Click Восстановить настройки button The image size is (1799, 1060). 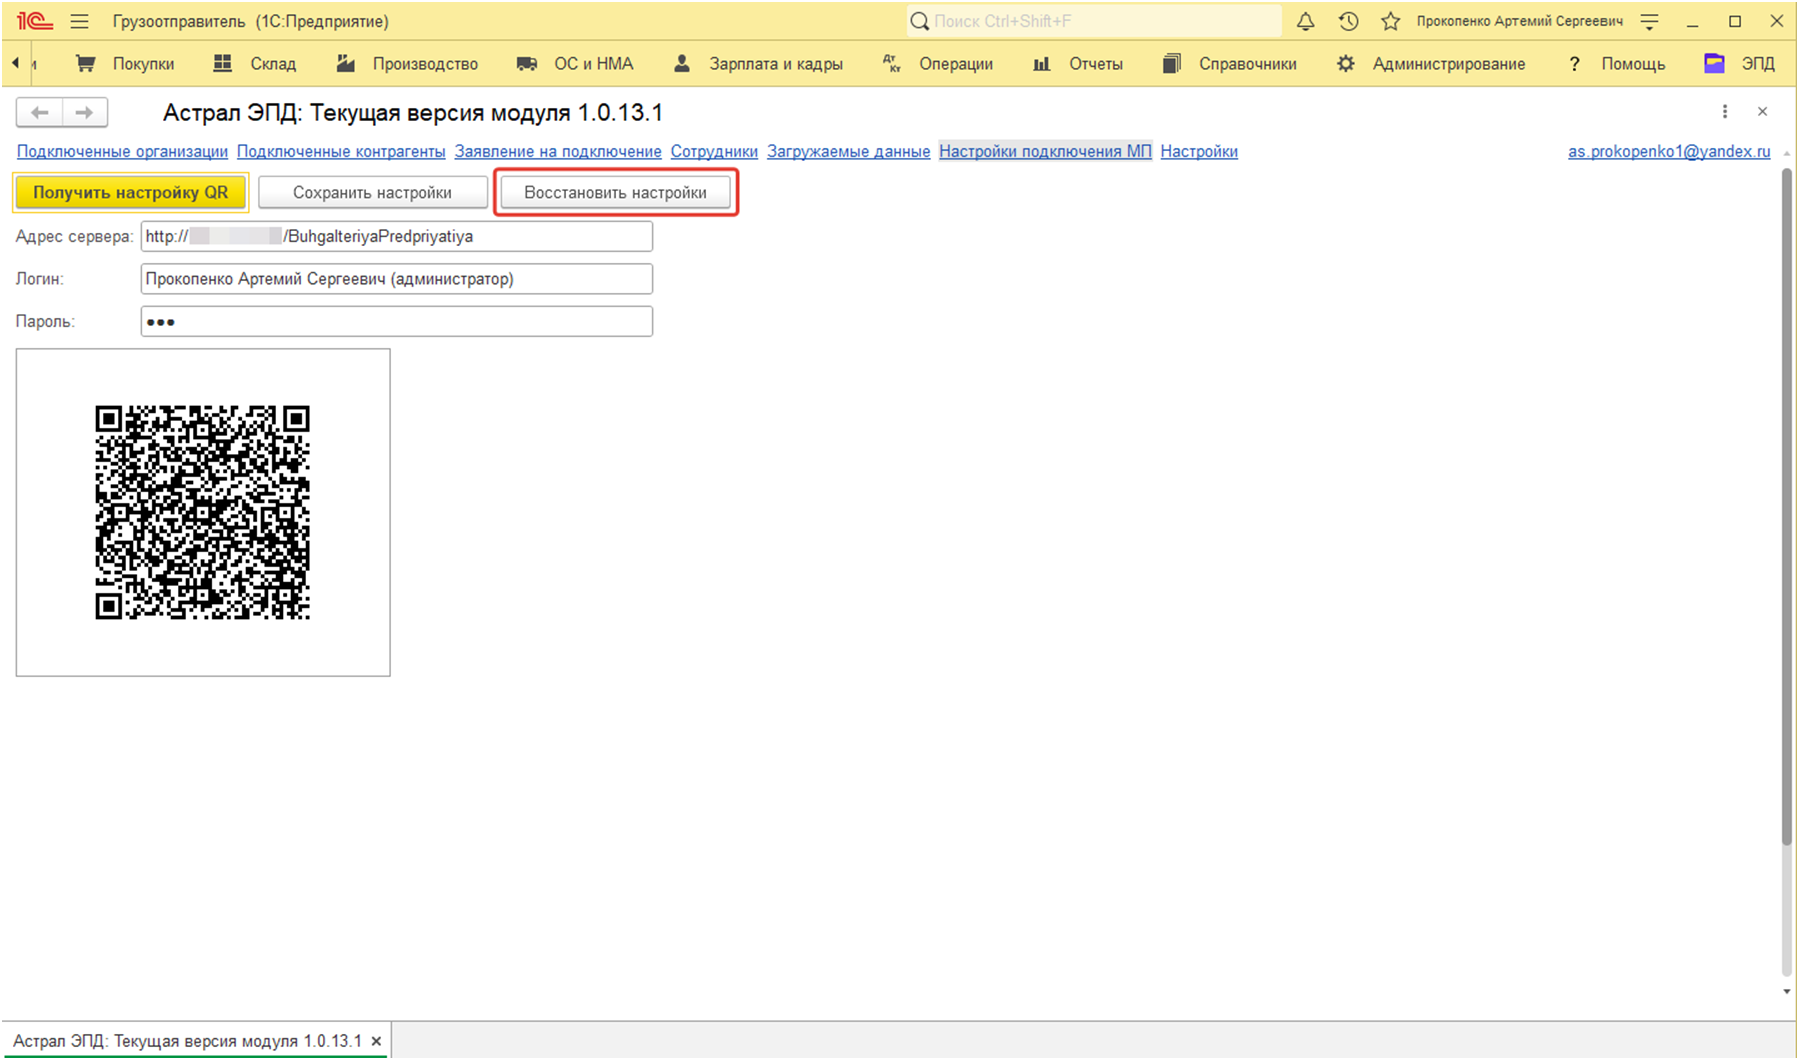[x=615, y=192]
